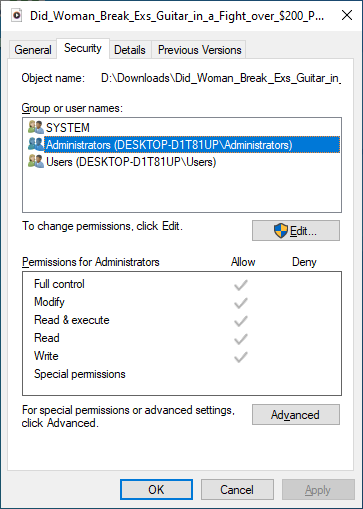Go to the Previous Versions tab
Image resolution: width=363 pixels, height=509 pixels.
coord(199,50)
